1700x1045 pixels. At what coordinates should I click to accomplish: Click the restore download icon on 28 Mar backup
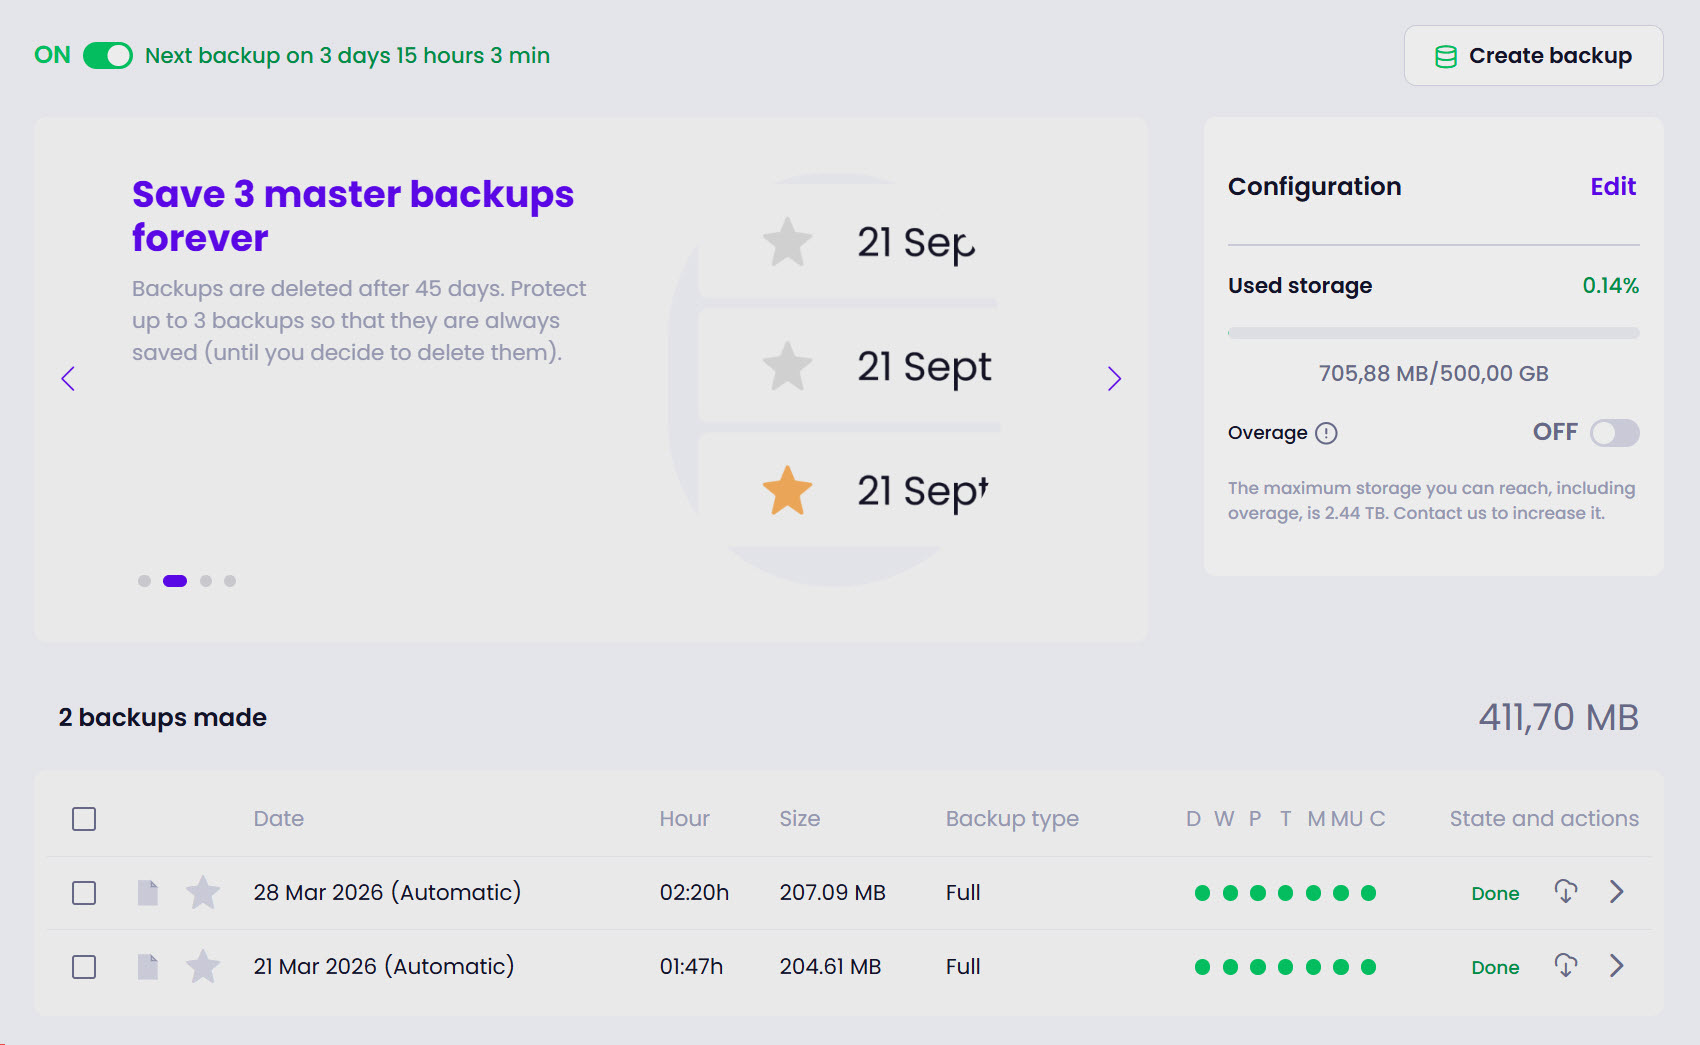point(1566,892)
